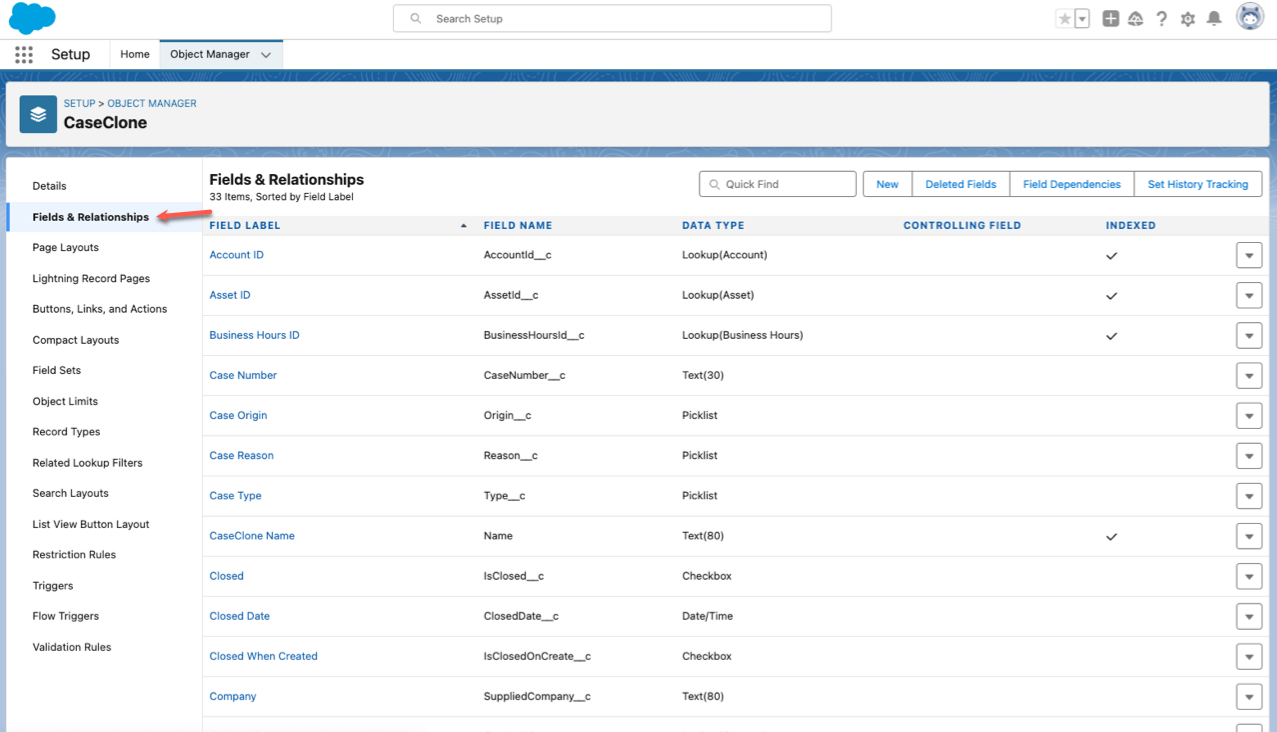
Task: Click the Salesforce cloud logo
Action: click(x=32, y=18)
